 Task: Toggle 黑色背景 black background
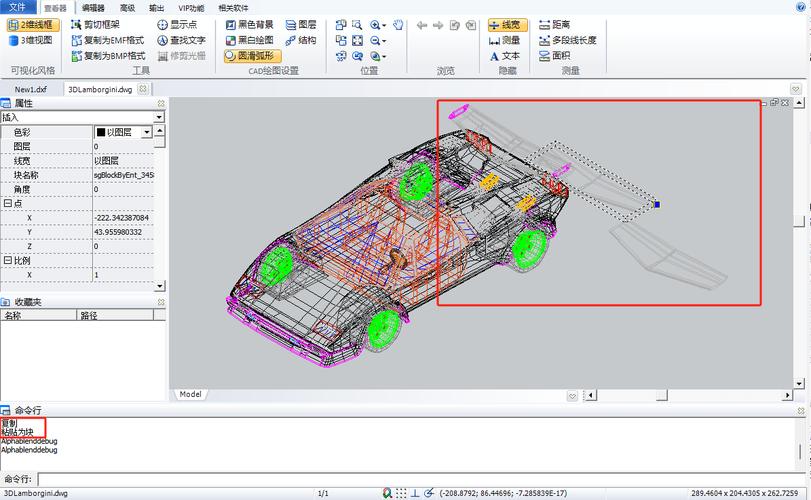[250, 25]
